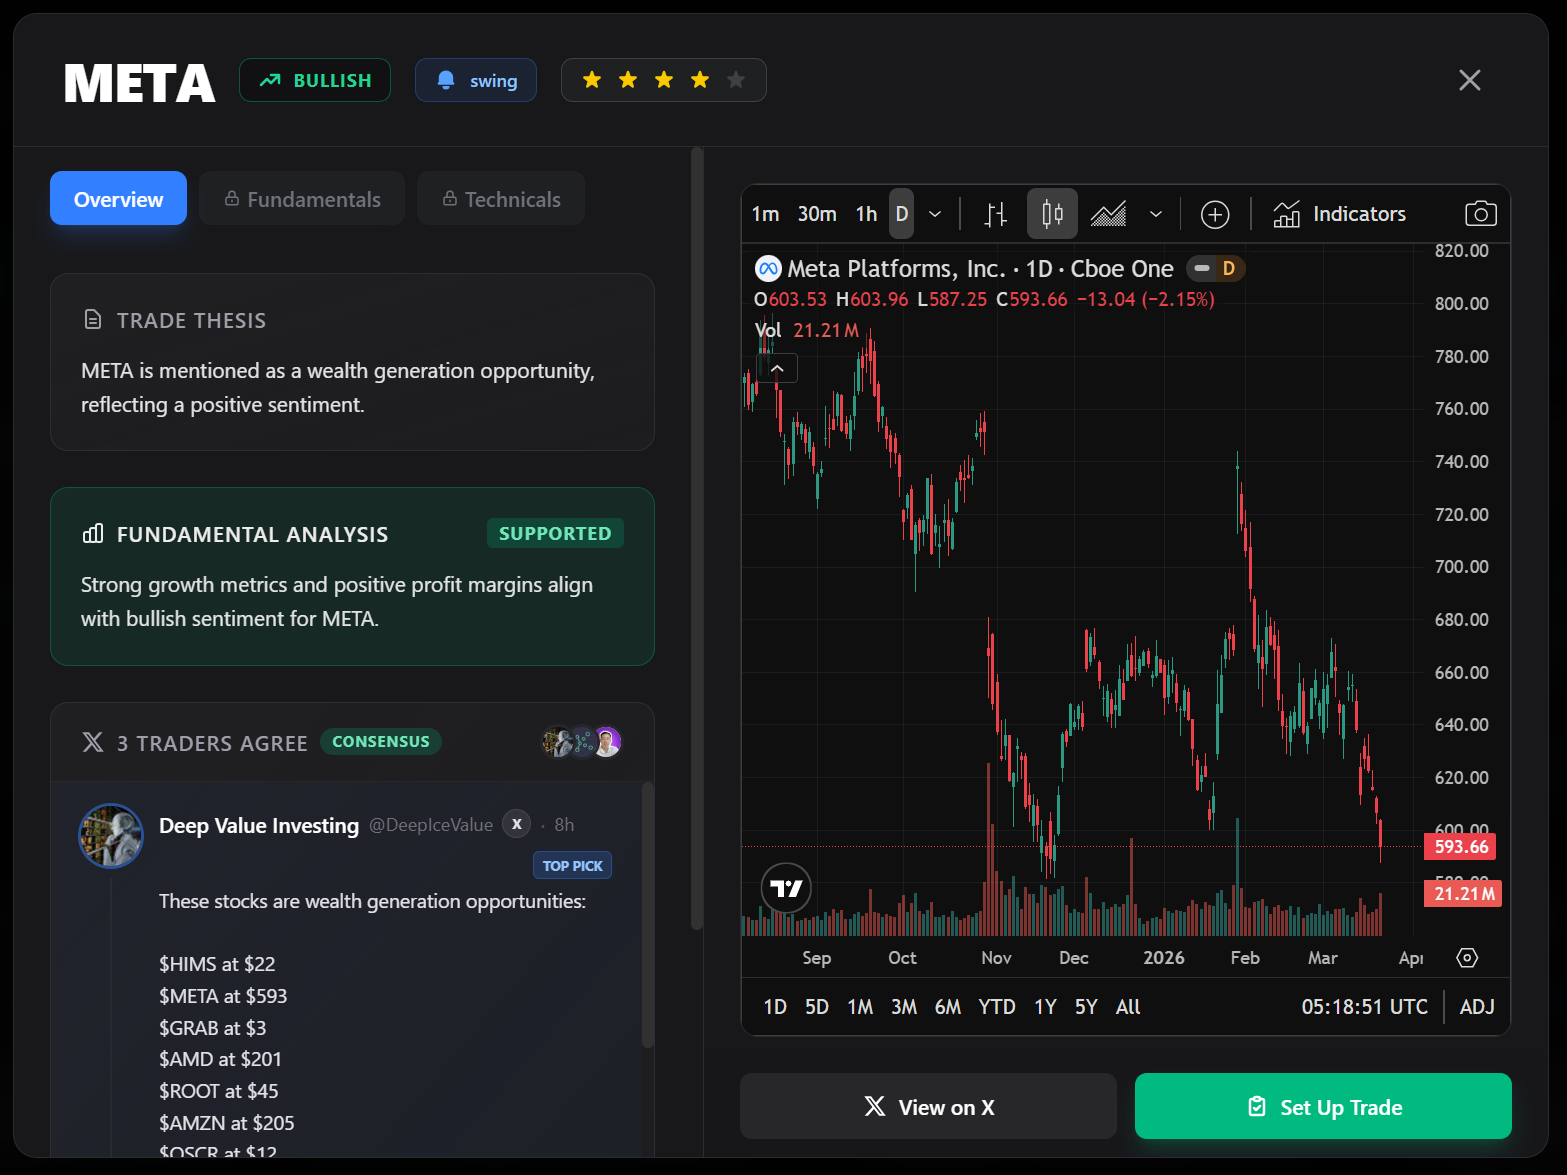Click the compare plus icon

click(x=1215, y=213)
